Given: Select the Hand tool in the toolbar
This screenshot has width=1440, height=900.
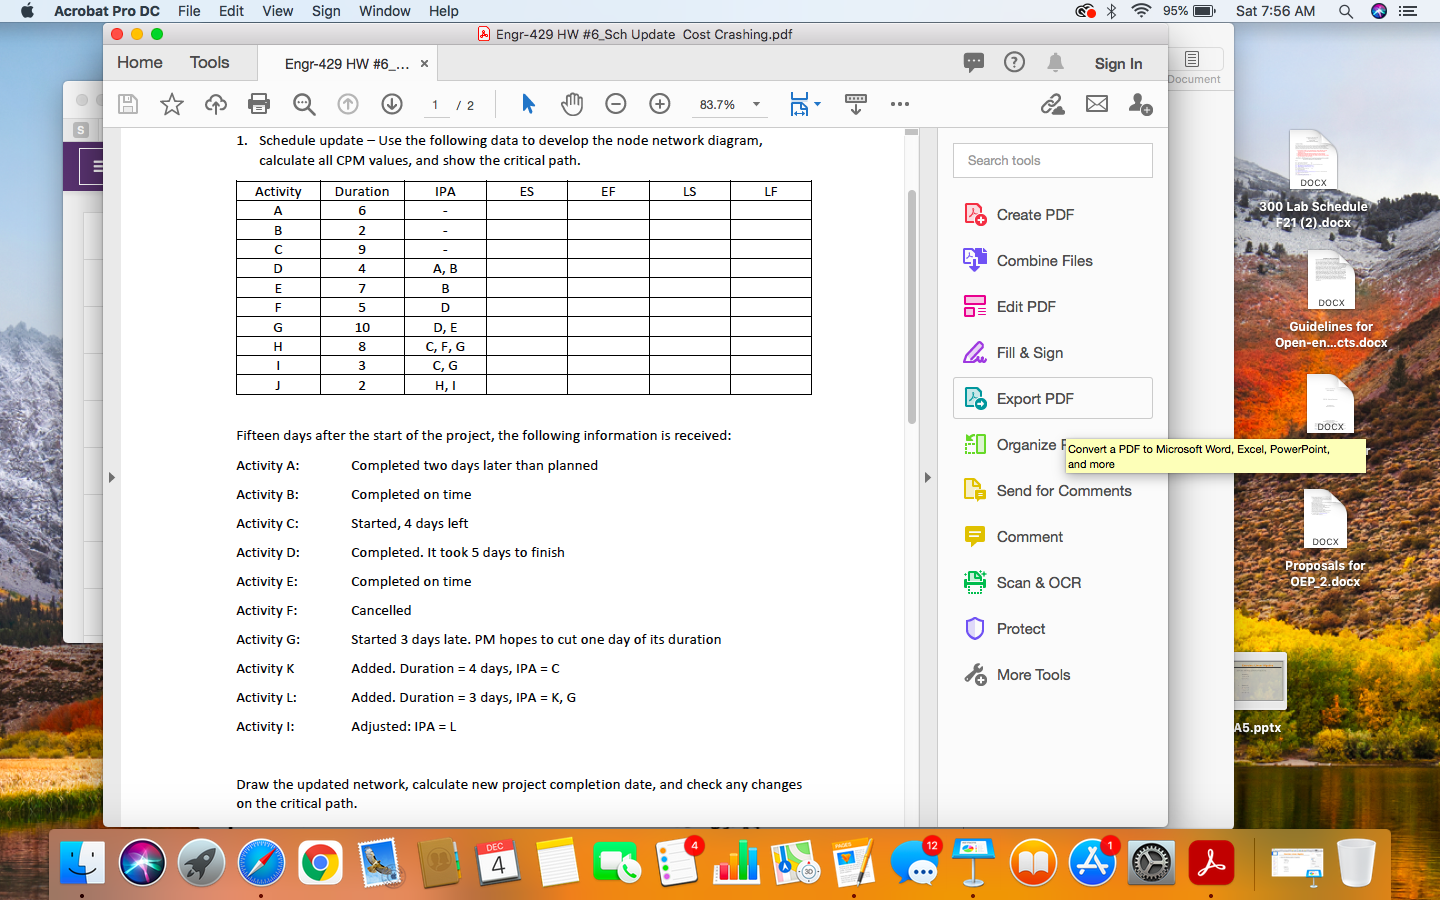Looking at the screenshot, I should tap(571, 104).
